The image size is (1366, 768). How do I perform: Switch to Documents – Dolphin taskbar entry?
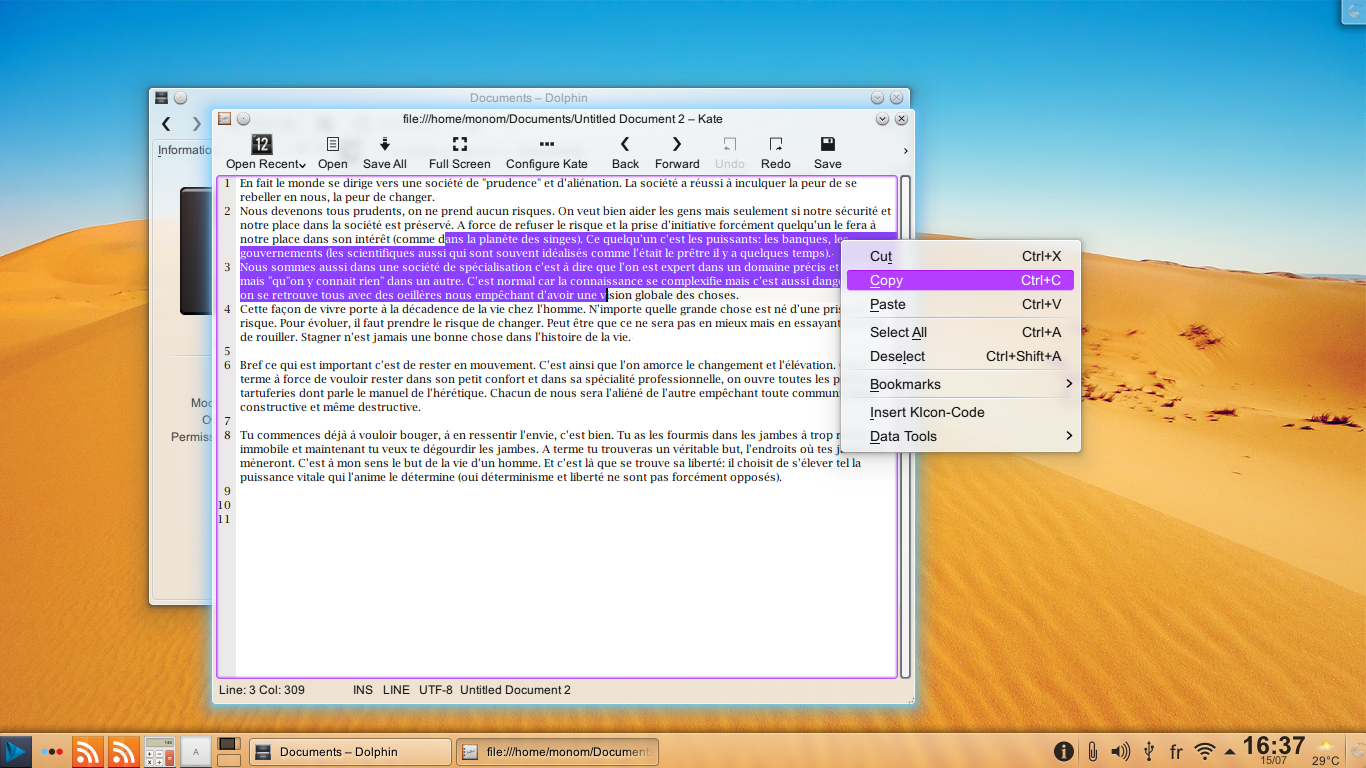pyautogui.click(x=350, y=752)
